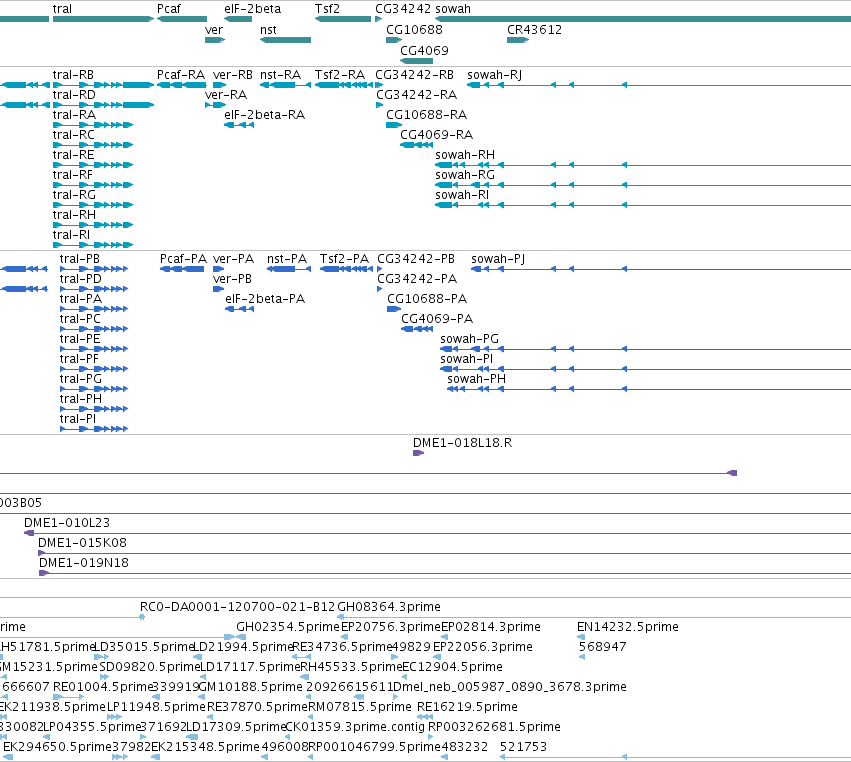Select protein label Tsf2-PA

coord(344,259)
